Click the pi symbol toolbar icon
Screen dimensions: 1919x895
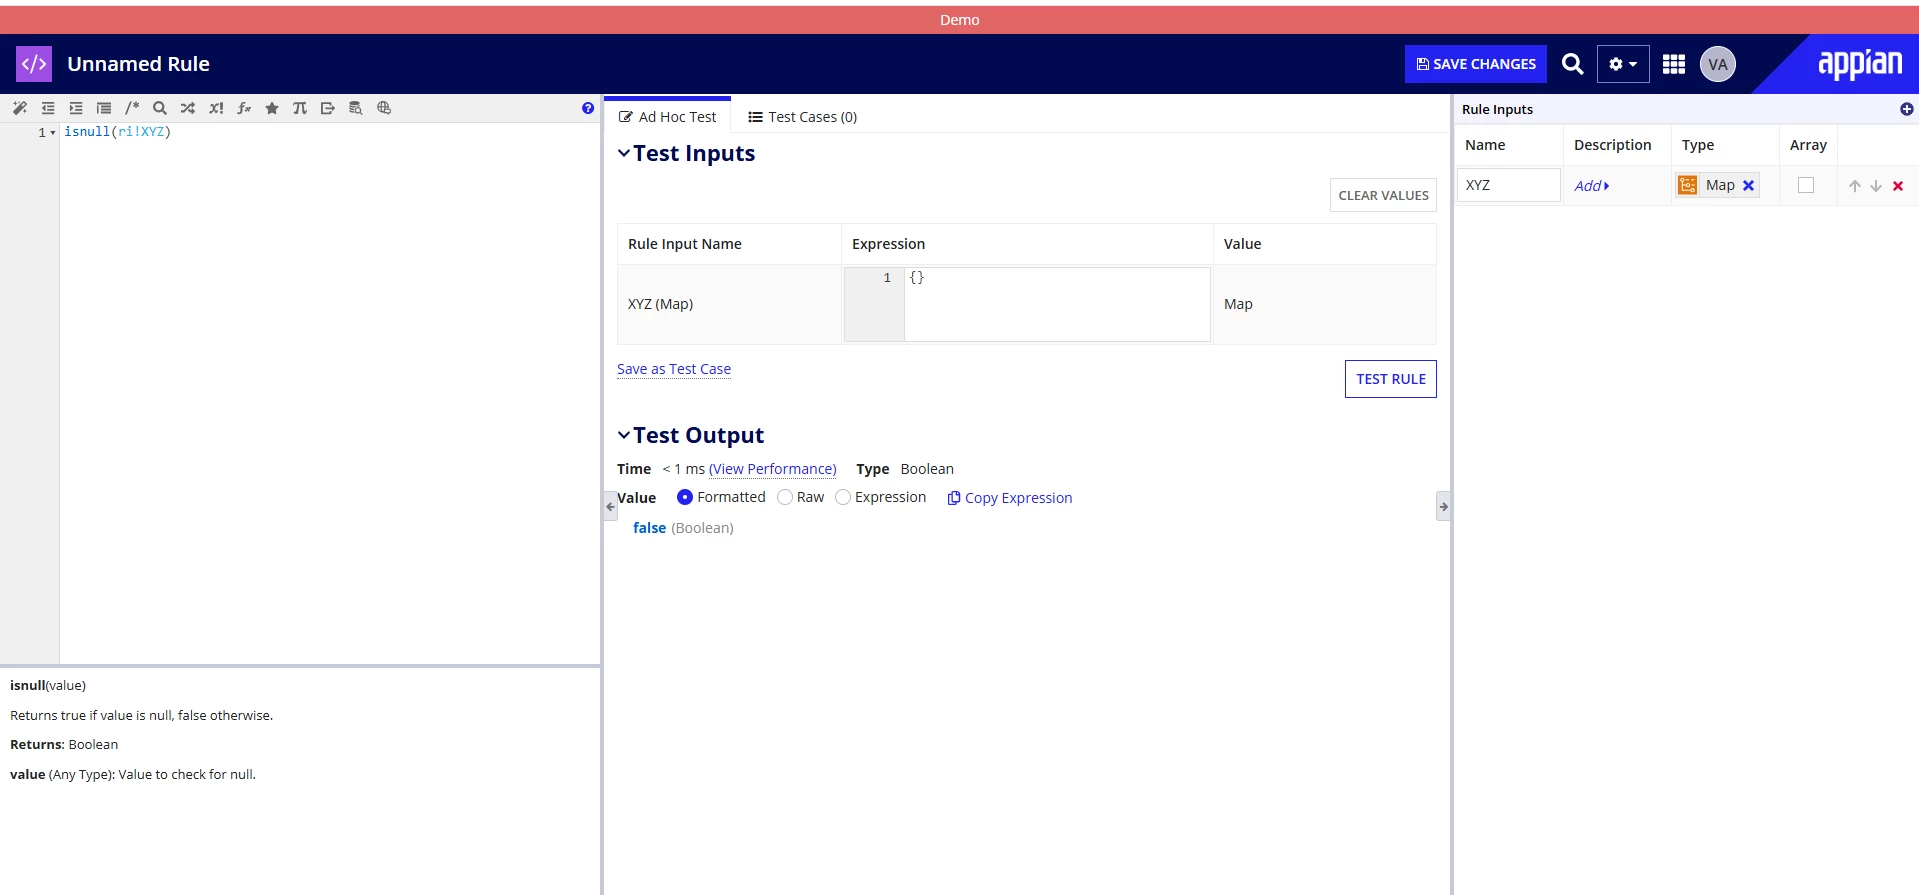[299, 108]
